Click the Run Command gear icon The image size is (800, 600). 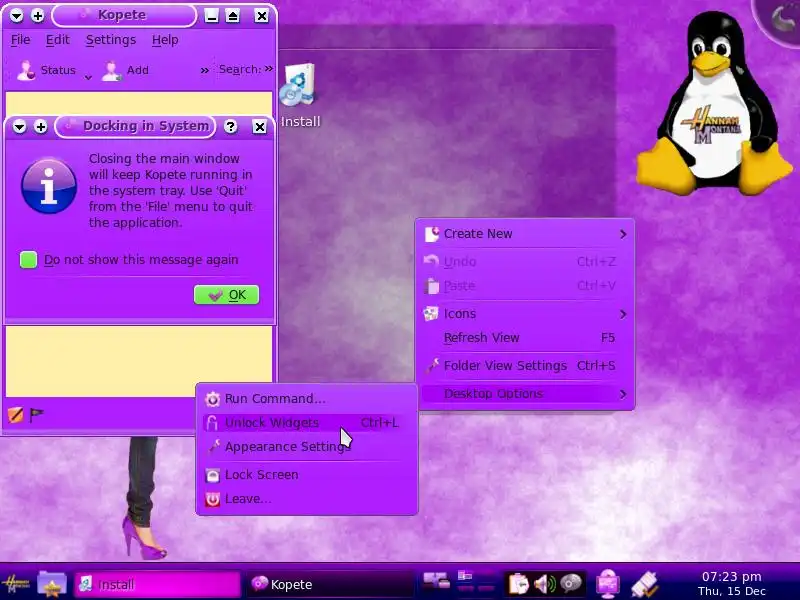click(x=212, y=399)
